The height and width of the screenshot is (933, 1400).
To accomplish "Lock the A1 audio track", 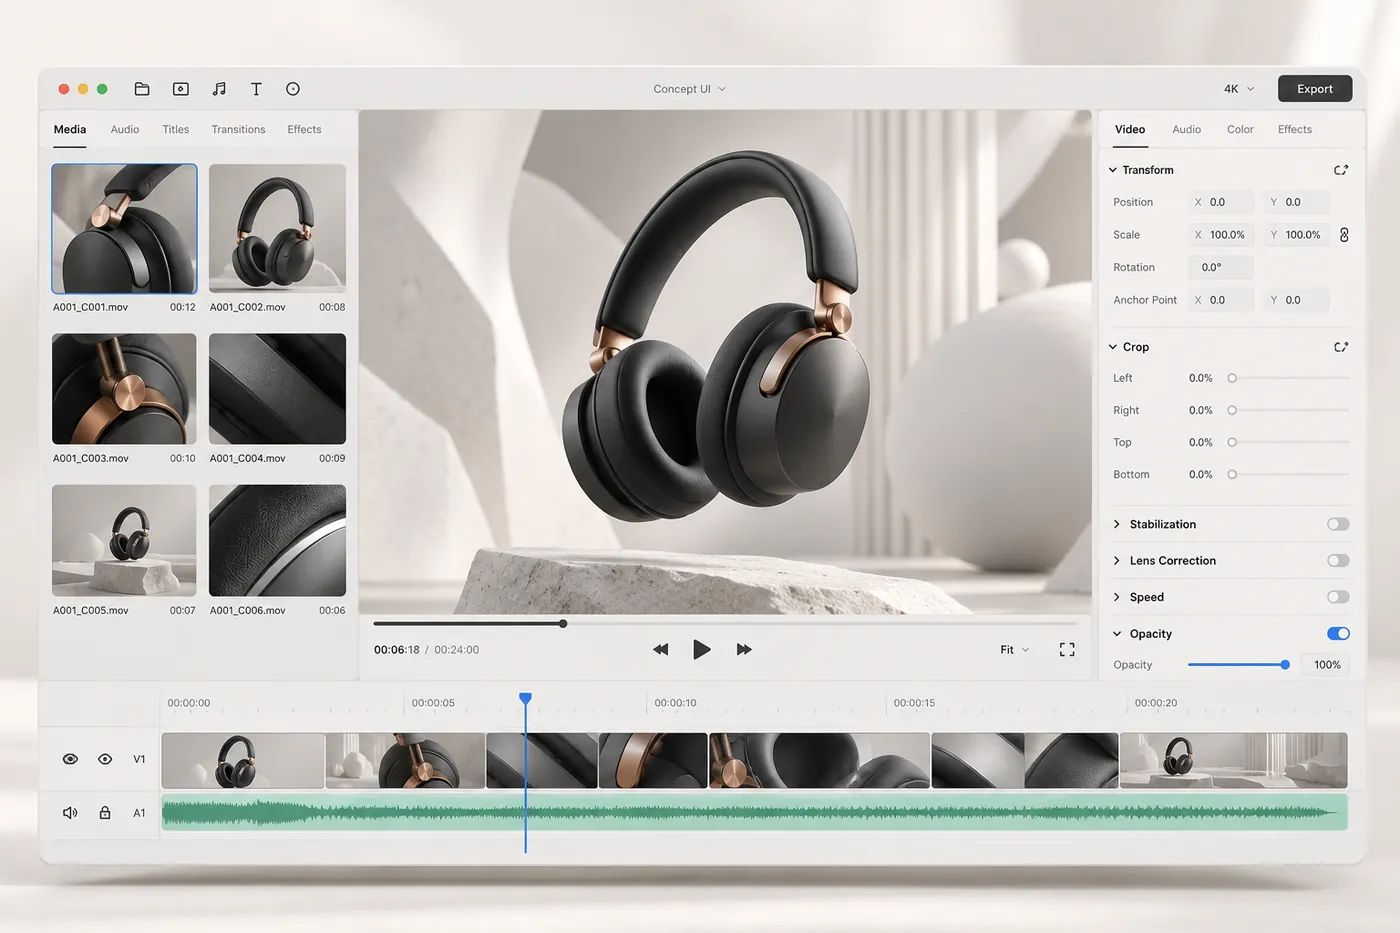I will pyautogui.click(x=105, y=812).
